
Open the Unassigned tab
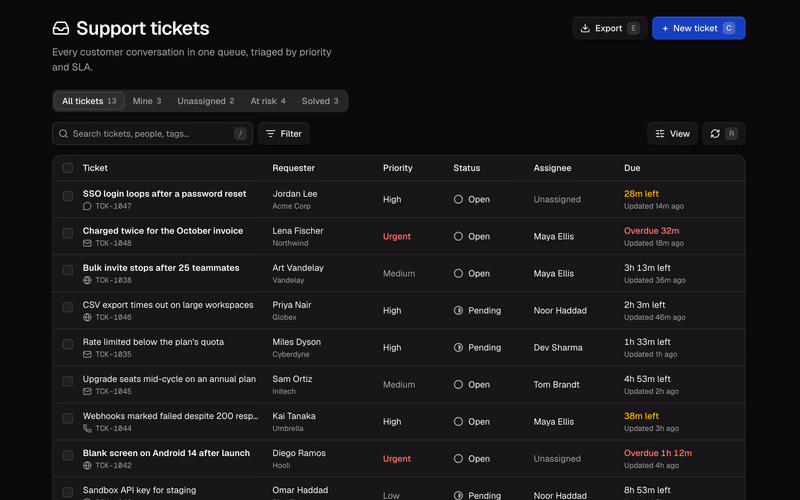click(206, 101)
